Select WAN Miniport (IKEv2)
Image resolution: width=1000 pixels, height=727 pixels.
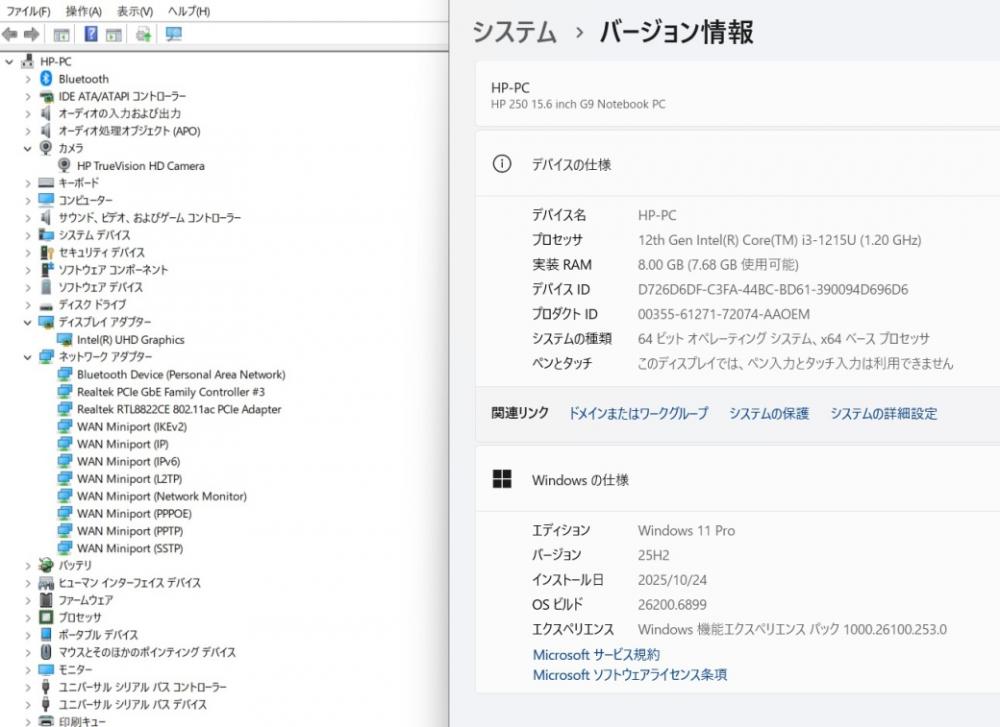(132, 427)
